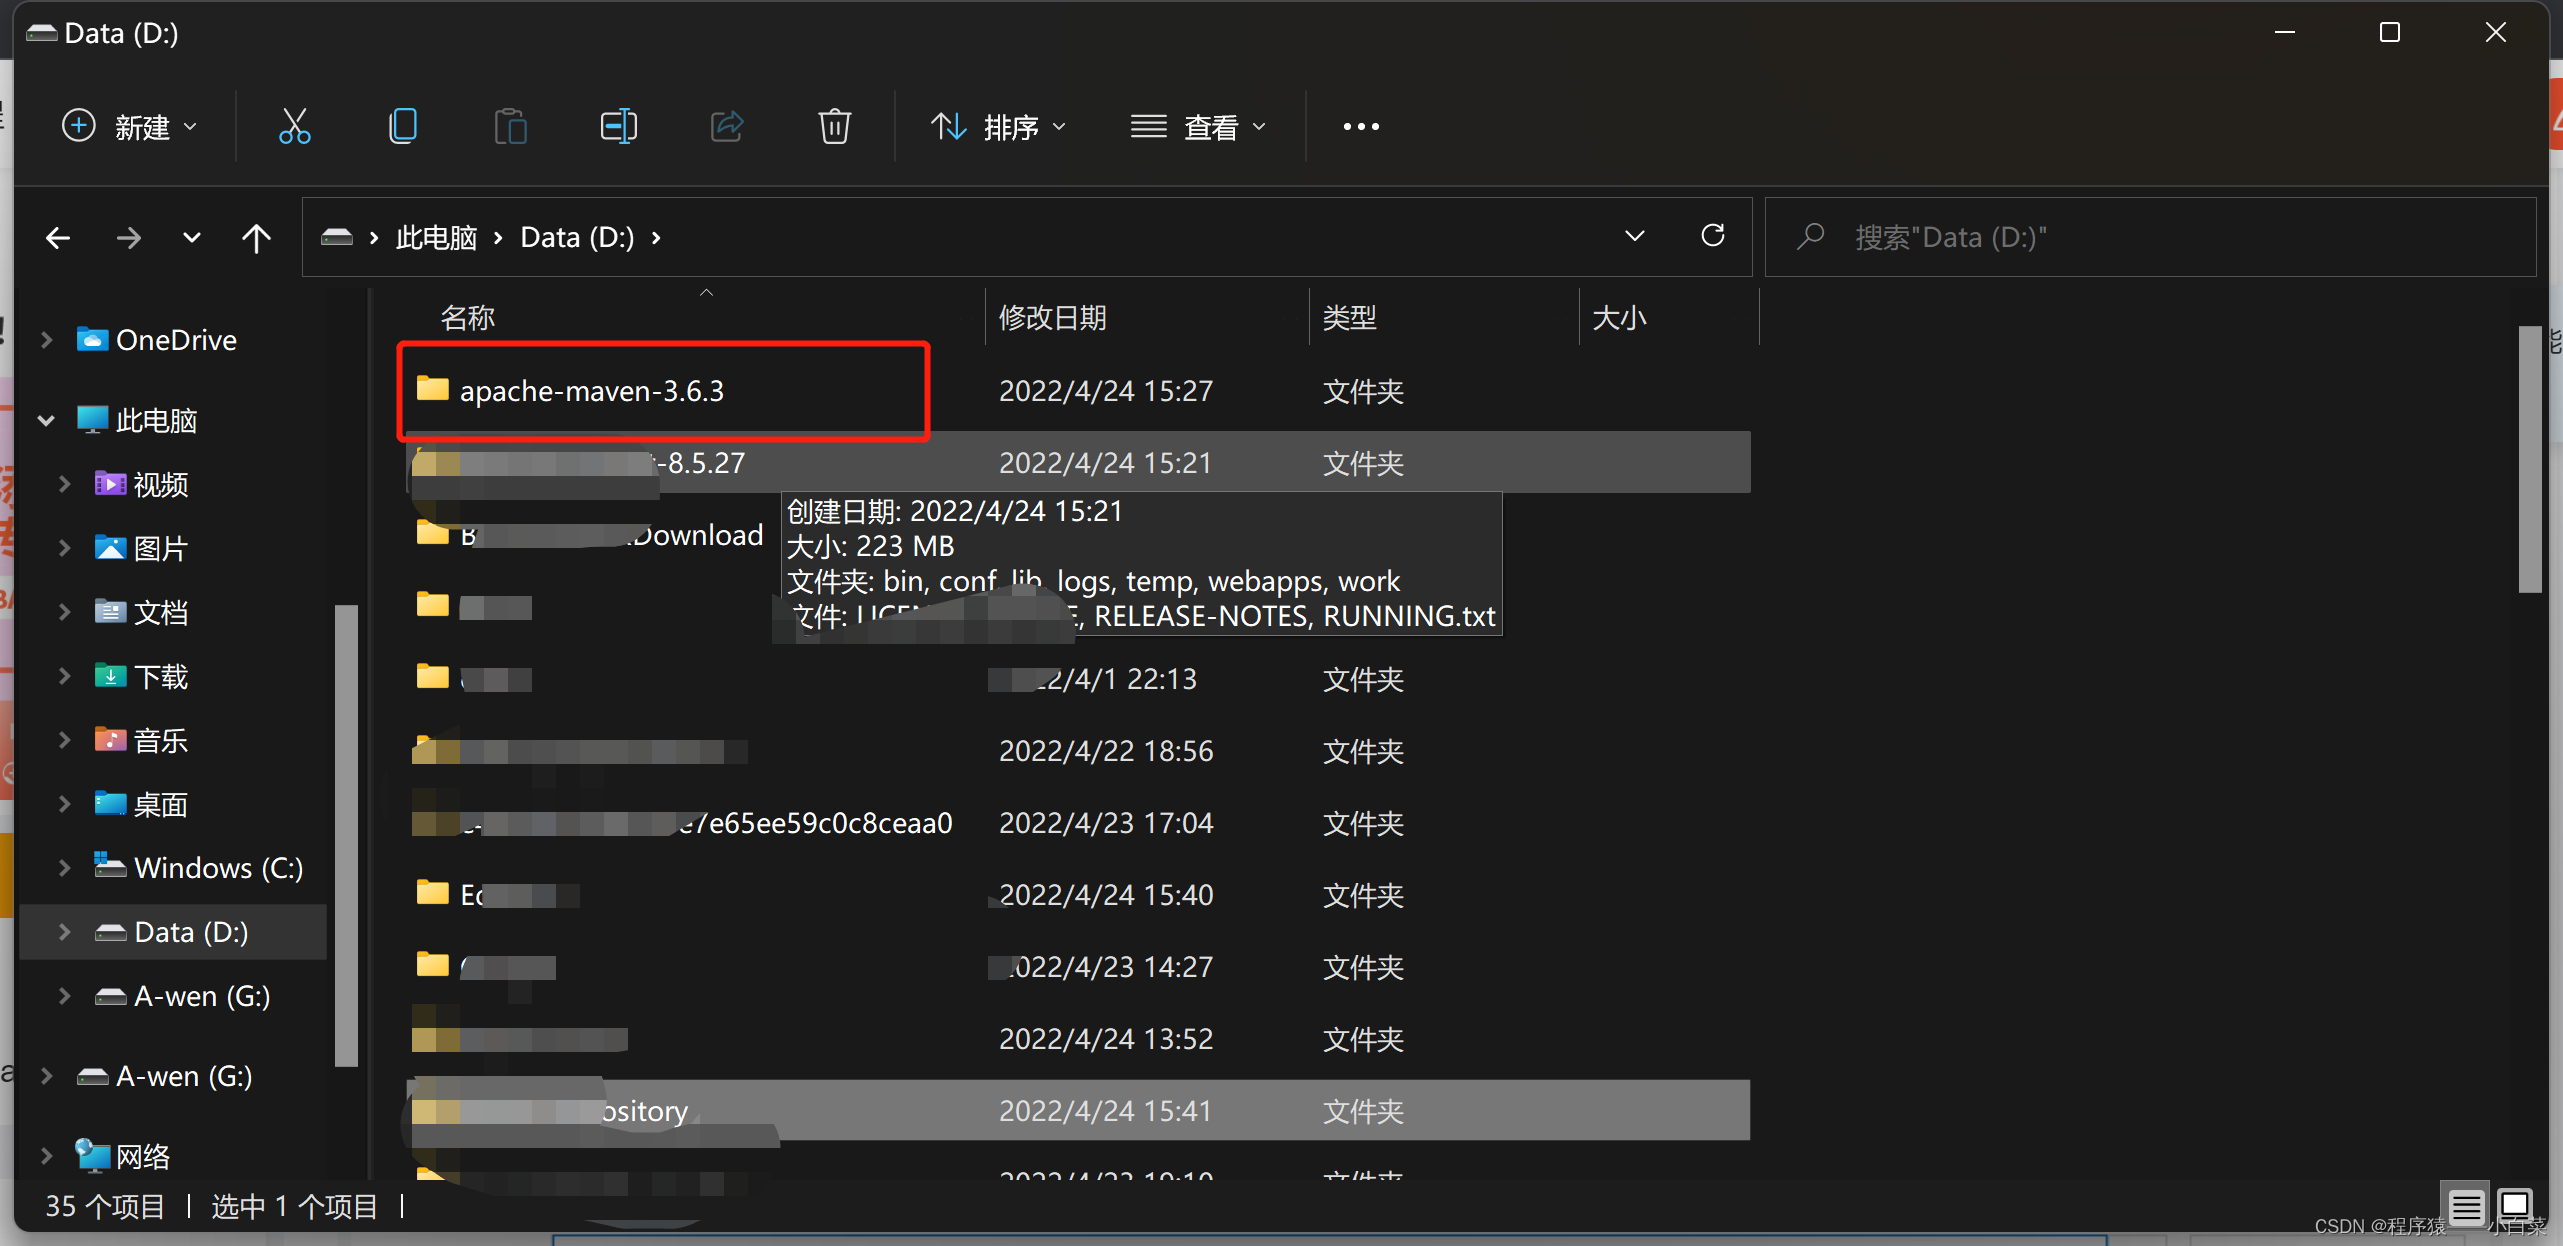Click the Share icon in toolbar
This screenshot has height=1246, width=2563.
[x=727, y=127]
